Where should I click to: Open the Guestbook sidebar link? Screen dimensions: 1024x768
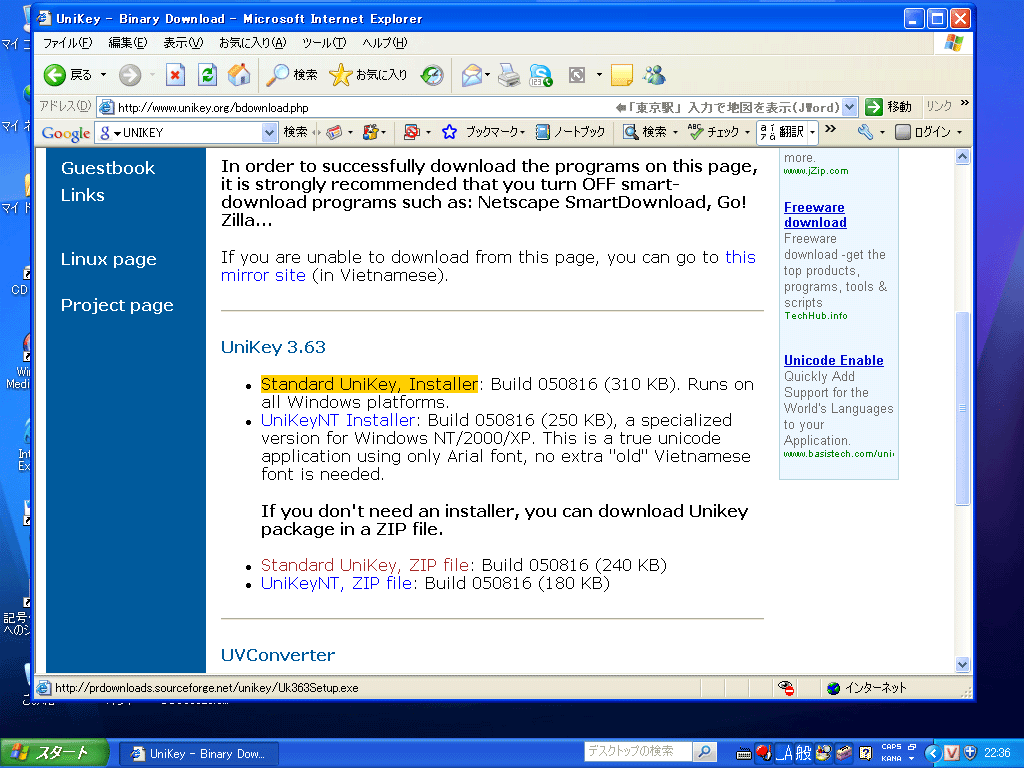[x=108, y=168]
